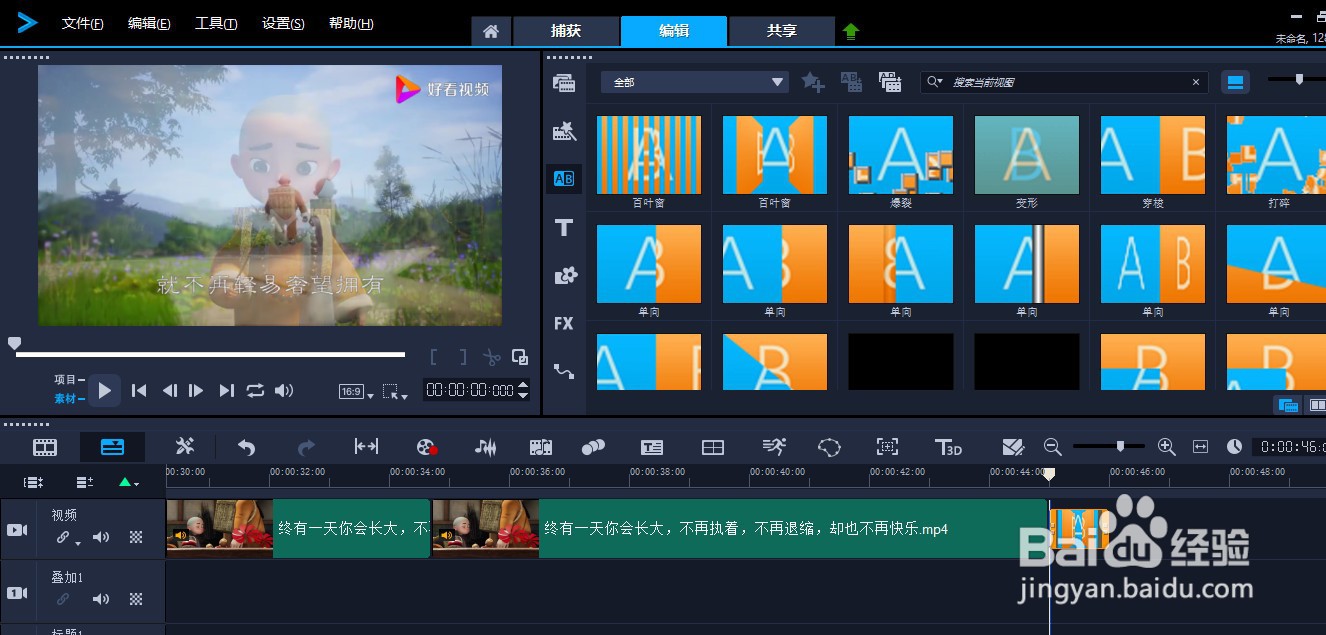This screenshot has height=635, width=1326.
Task: Open the timeline customize tools icon
Action: point(185,447)
